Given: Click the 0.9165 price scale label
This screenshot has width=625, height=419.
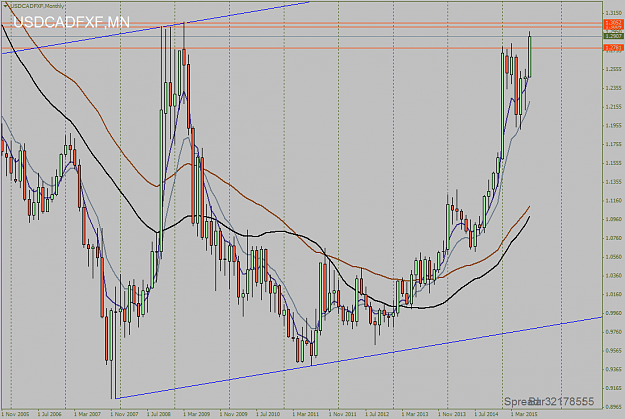Looking at the screenshot, I should pos(613,388).
